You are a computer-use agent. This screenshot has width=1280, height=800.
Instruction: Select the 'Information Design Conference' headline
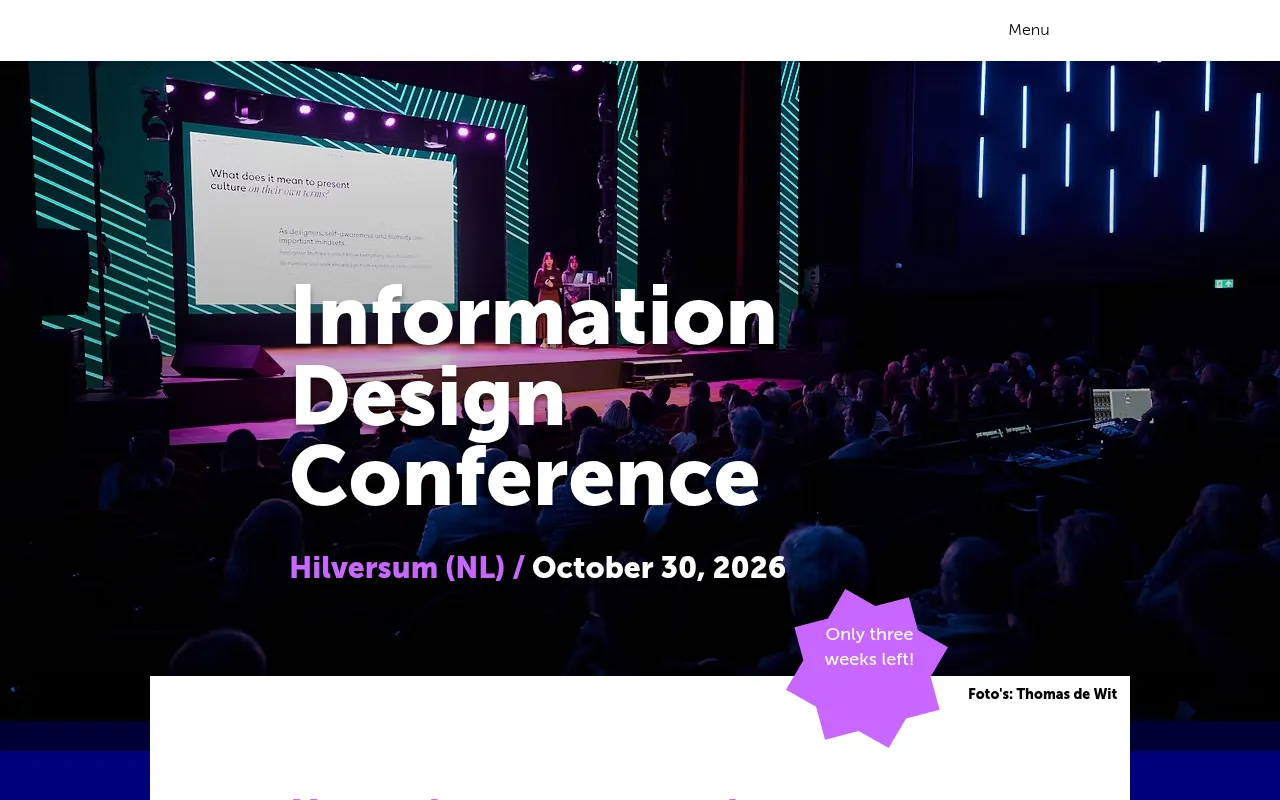pos(534,396)
